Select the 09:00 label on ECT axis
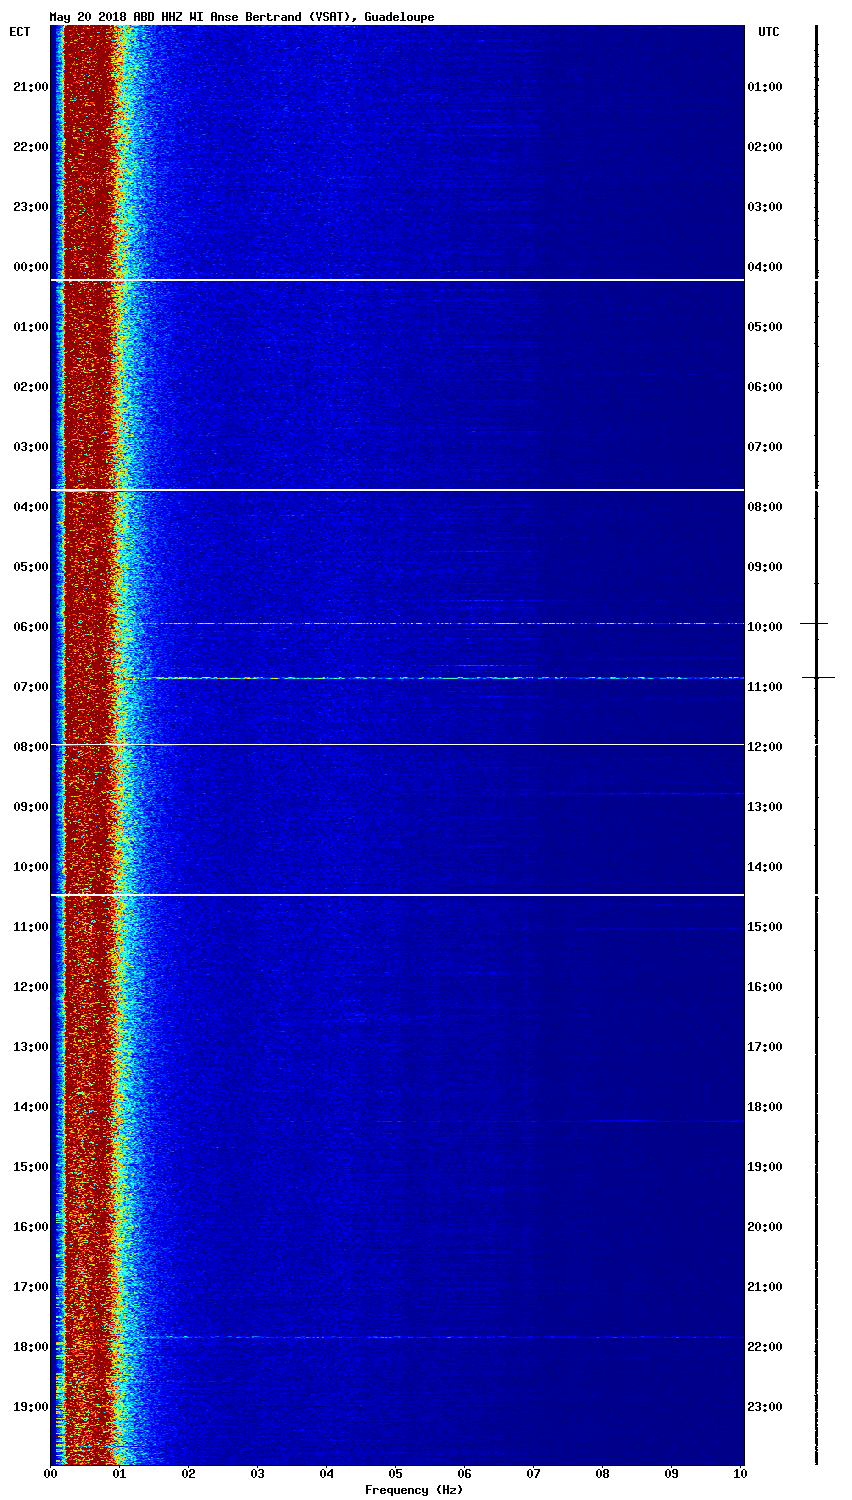852x1500 pixels. pyautogui.click(x=30, y=807)
